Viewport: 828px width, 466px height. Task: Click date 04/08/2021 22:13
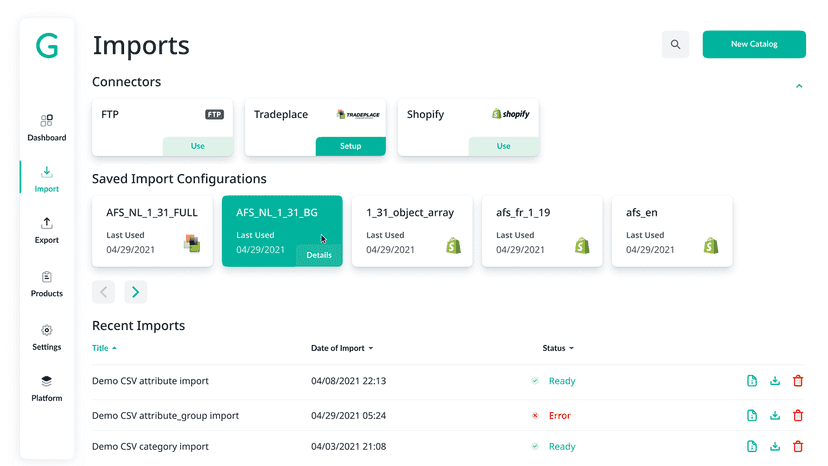coord(349,381)
